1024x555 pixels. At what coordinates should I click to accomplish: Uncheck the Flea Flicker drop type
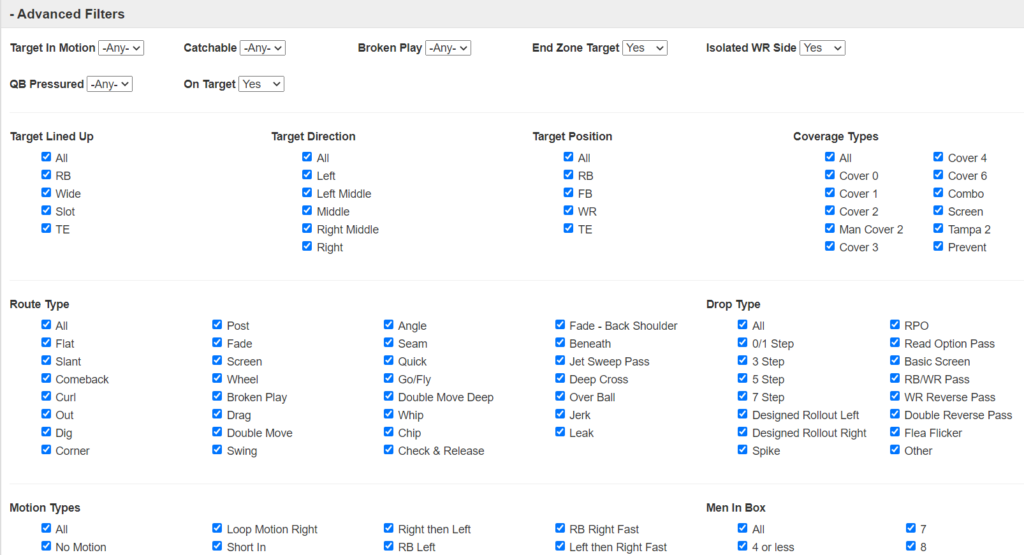coord(896,433)
